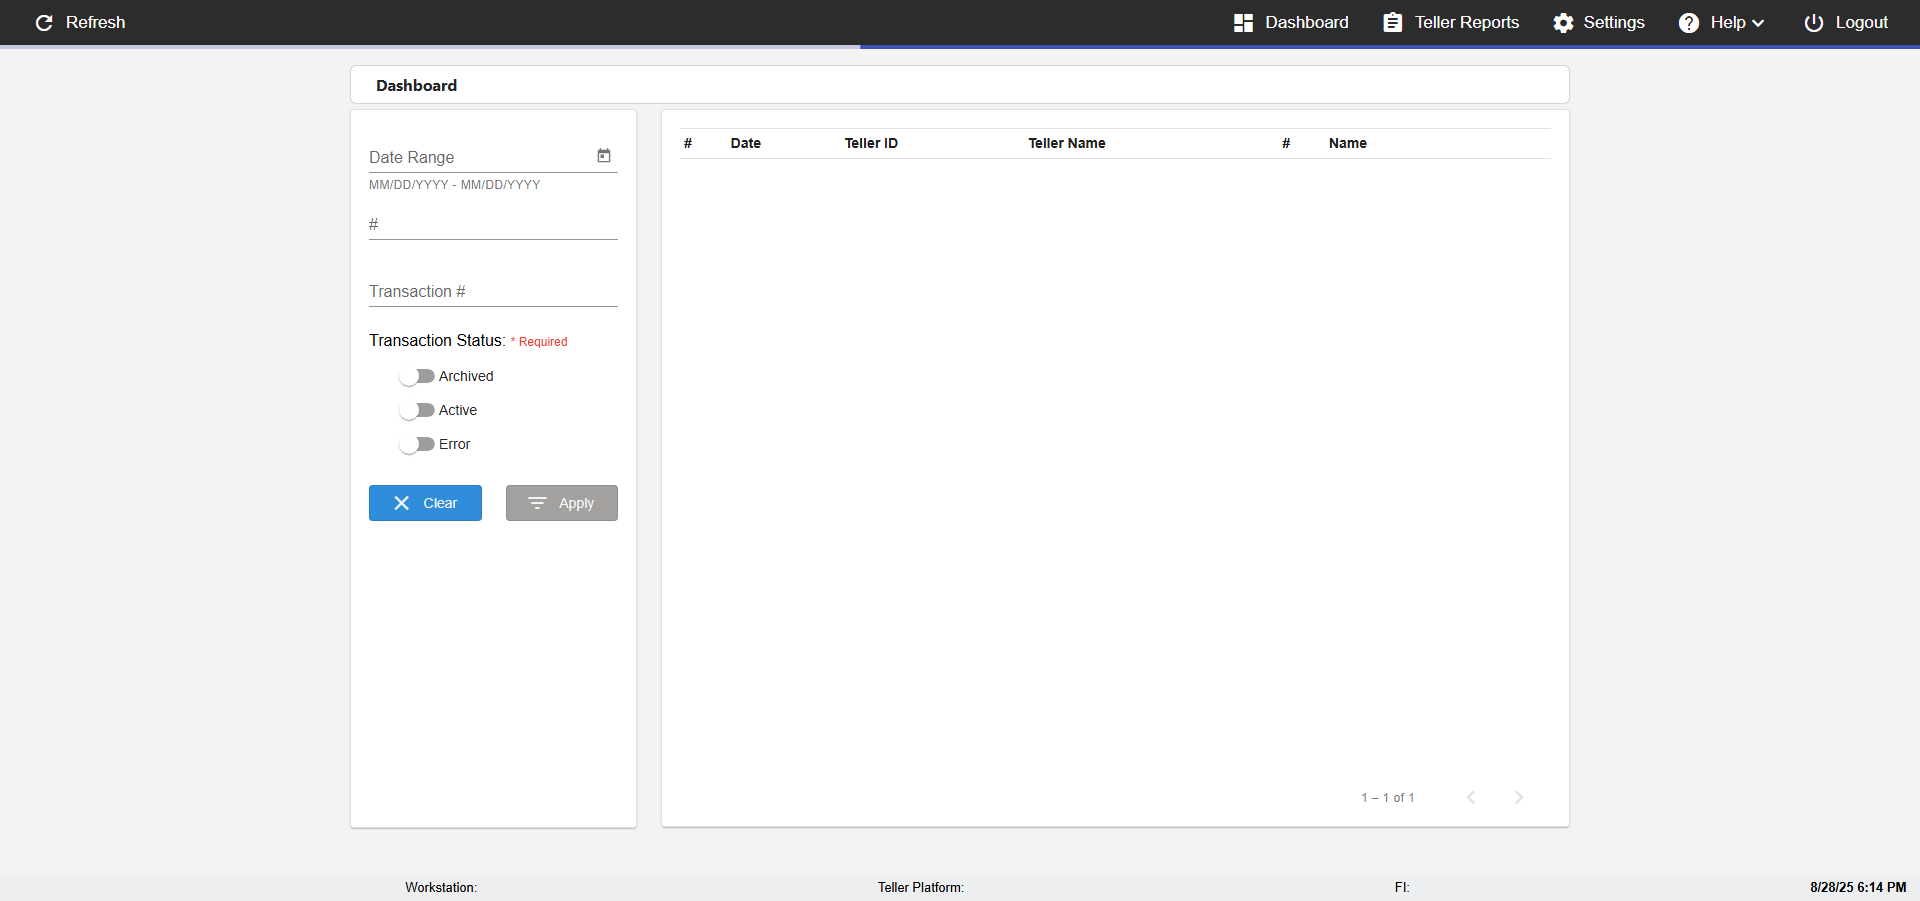Click the blue Clear button
Screen dimensions: 1920x901
(425, 503)
